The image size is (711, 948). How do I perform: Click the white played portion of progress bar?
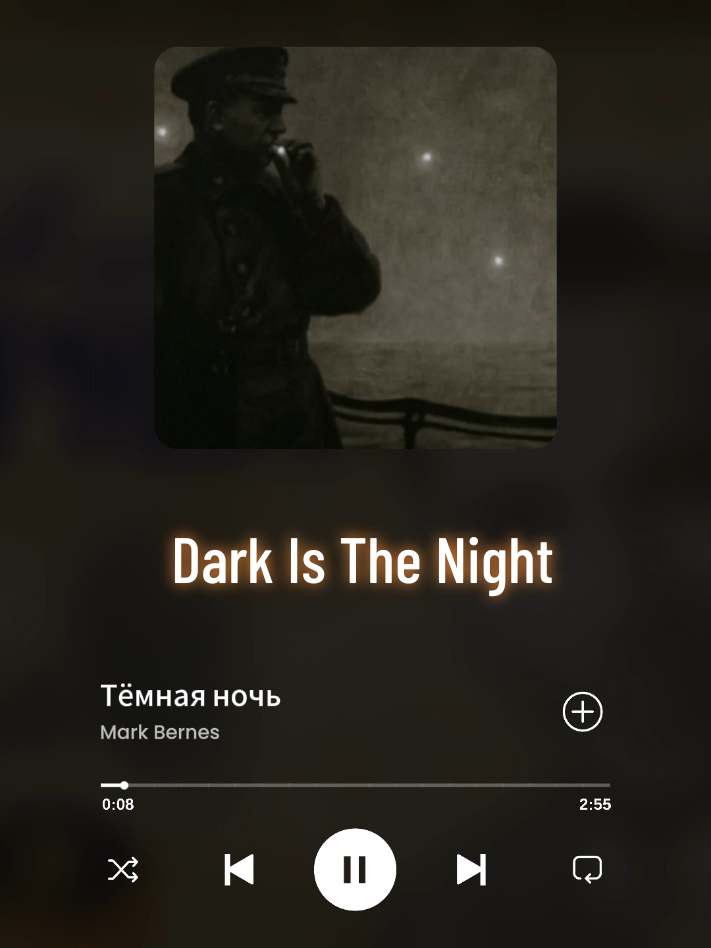[x=112, y=785]
